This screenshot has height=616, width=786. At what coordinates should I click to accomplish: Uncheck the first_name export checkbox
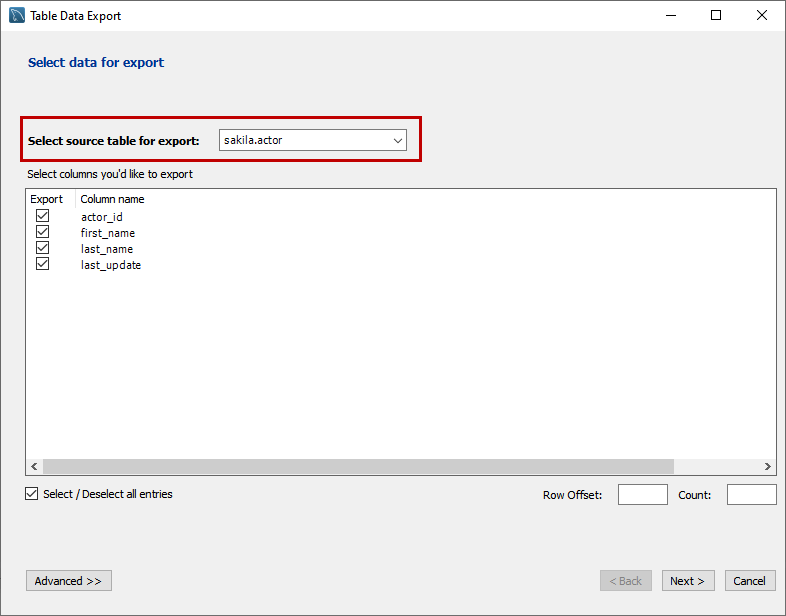(x=43, y=232)
